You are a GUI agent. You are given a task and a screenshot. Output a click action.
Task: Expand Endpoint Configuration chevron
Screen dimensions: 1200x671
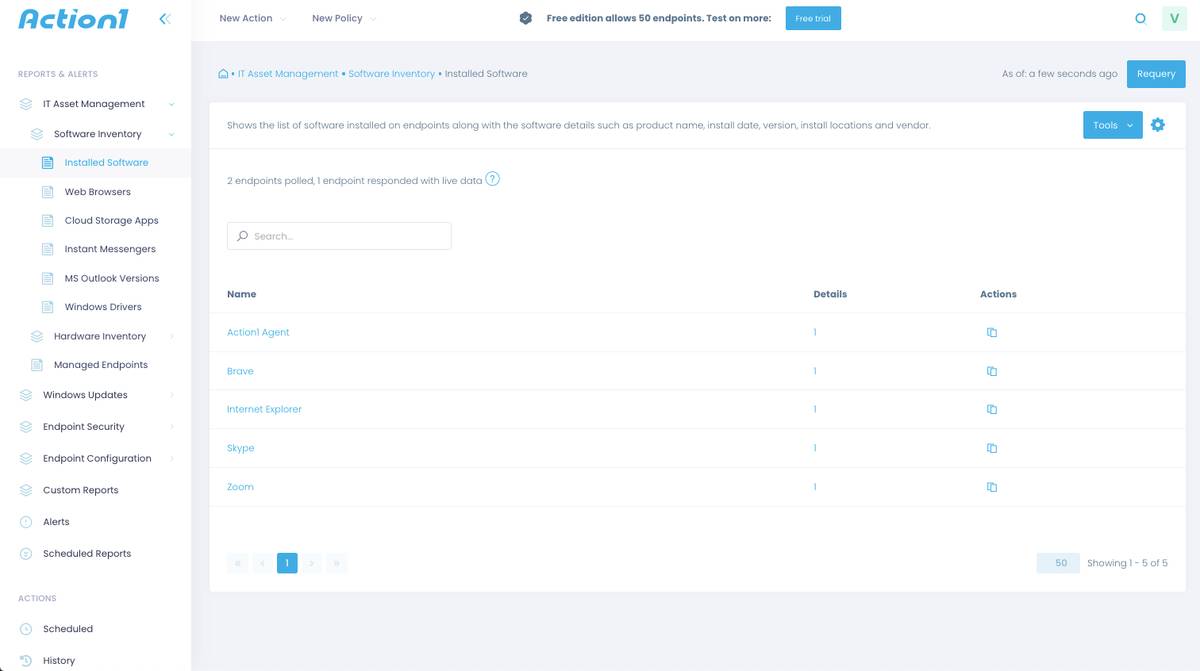tap(172, 459)
